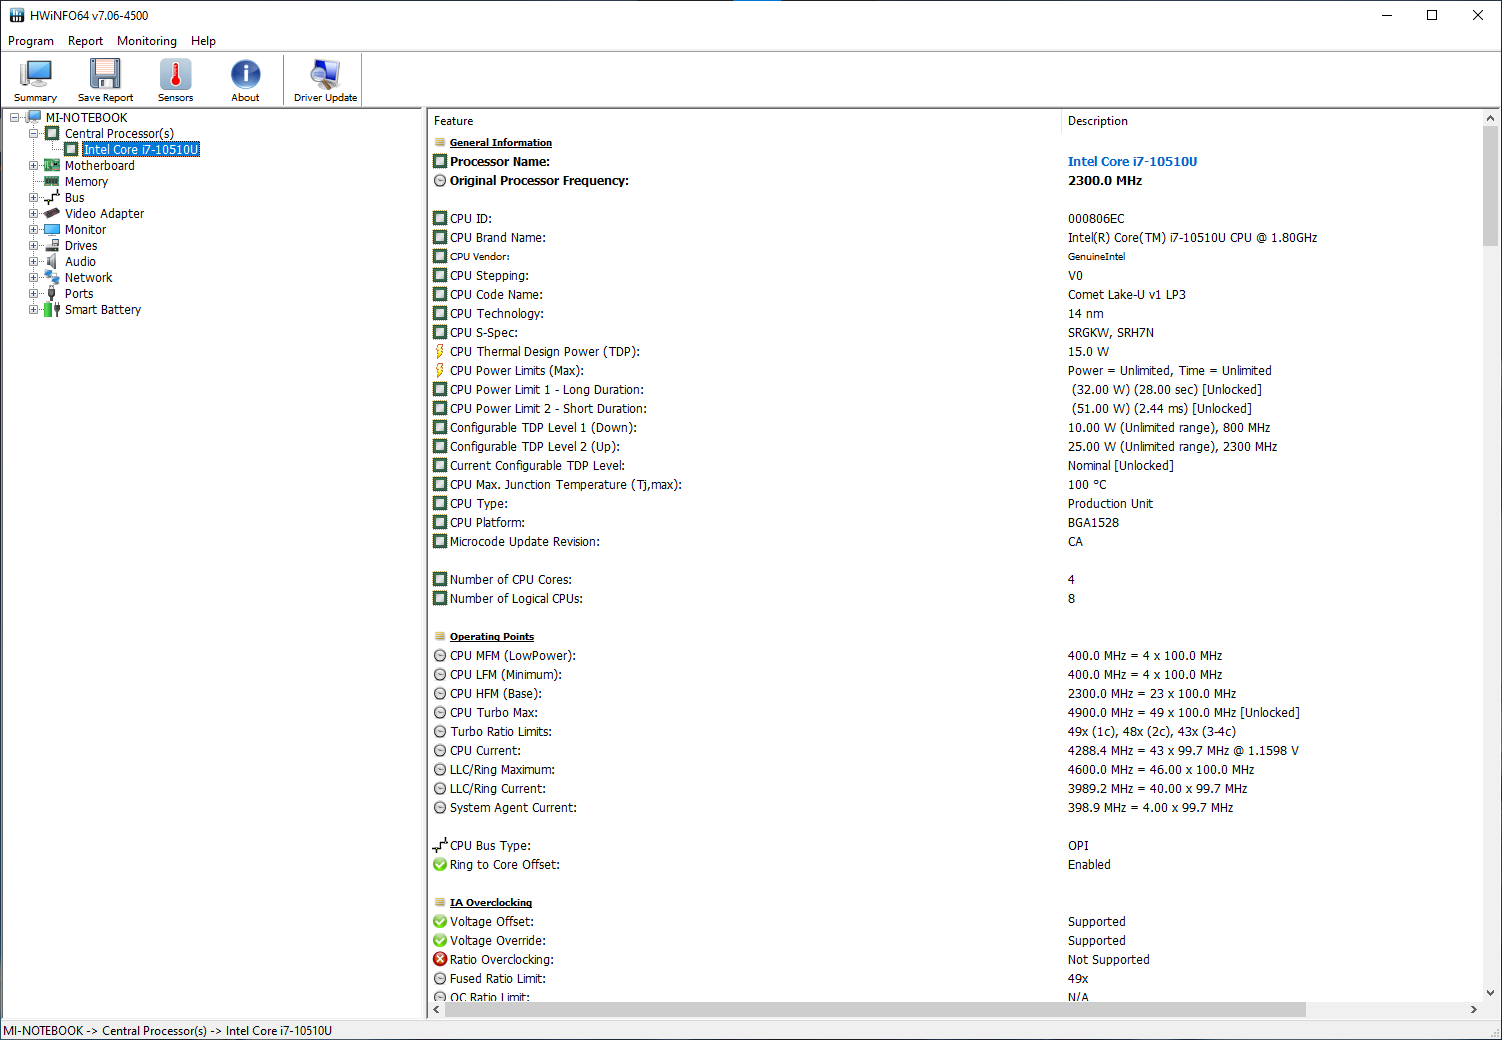
Task: Click the value Comet Lake-U v1 LP3
Action: (1126, 294)
